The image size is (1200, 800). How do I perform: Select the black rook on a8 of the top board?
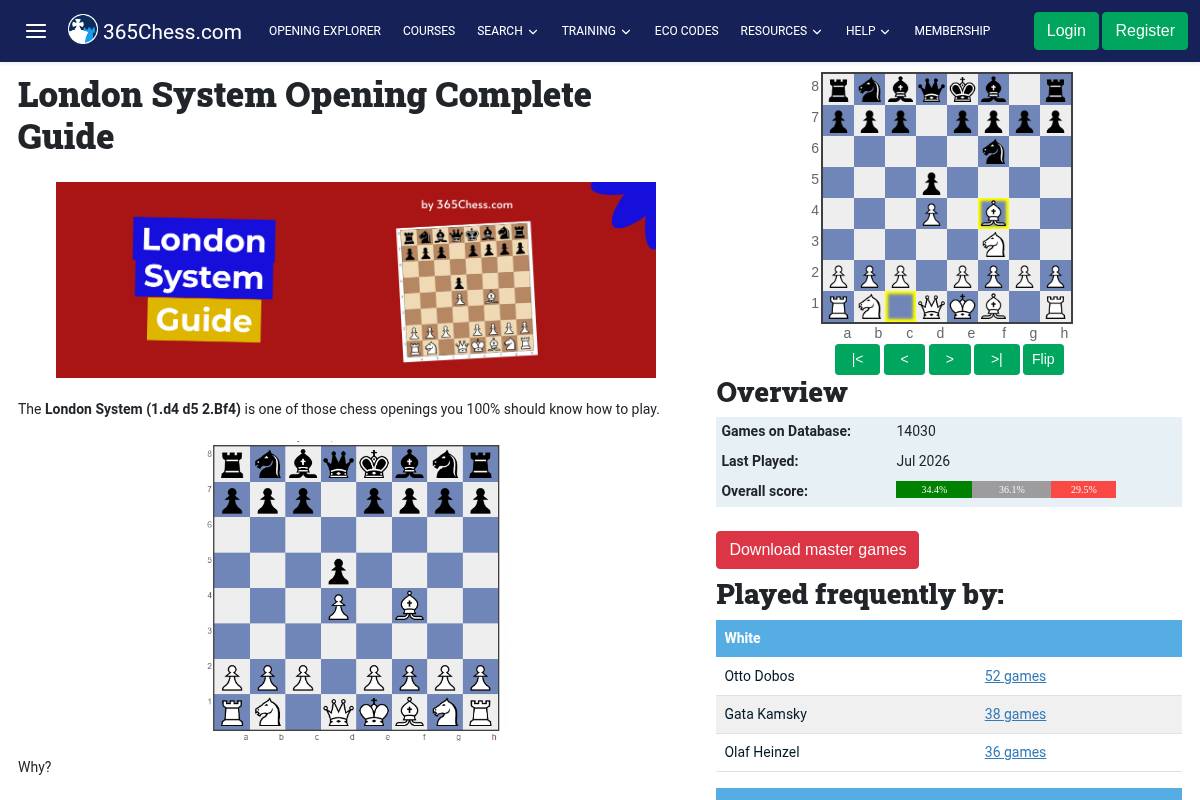pos(838,89)
